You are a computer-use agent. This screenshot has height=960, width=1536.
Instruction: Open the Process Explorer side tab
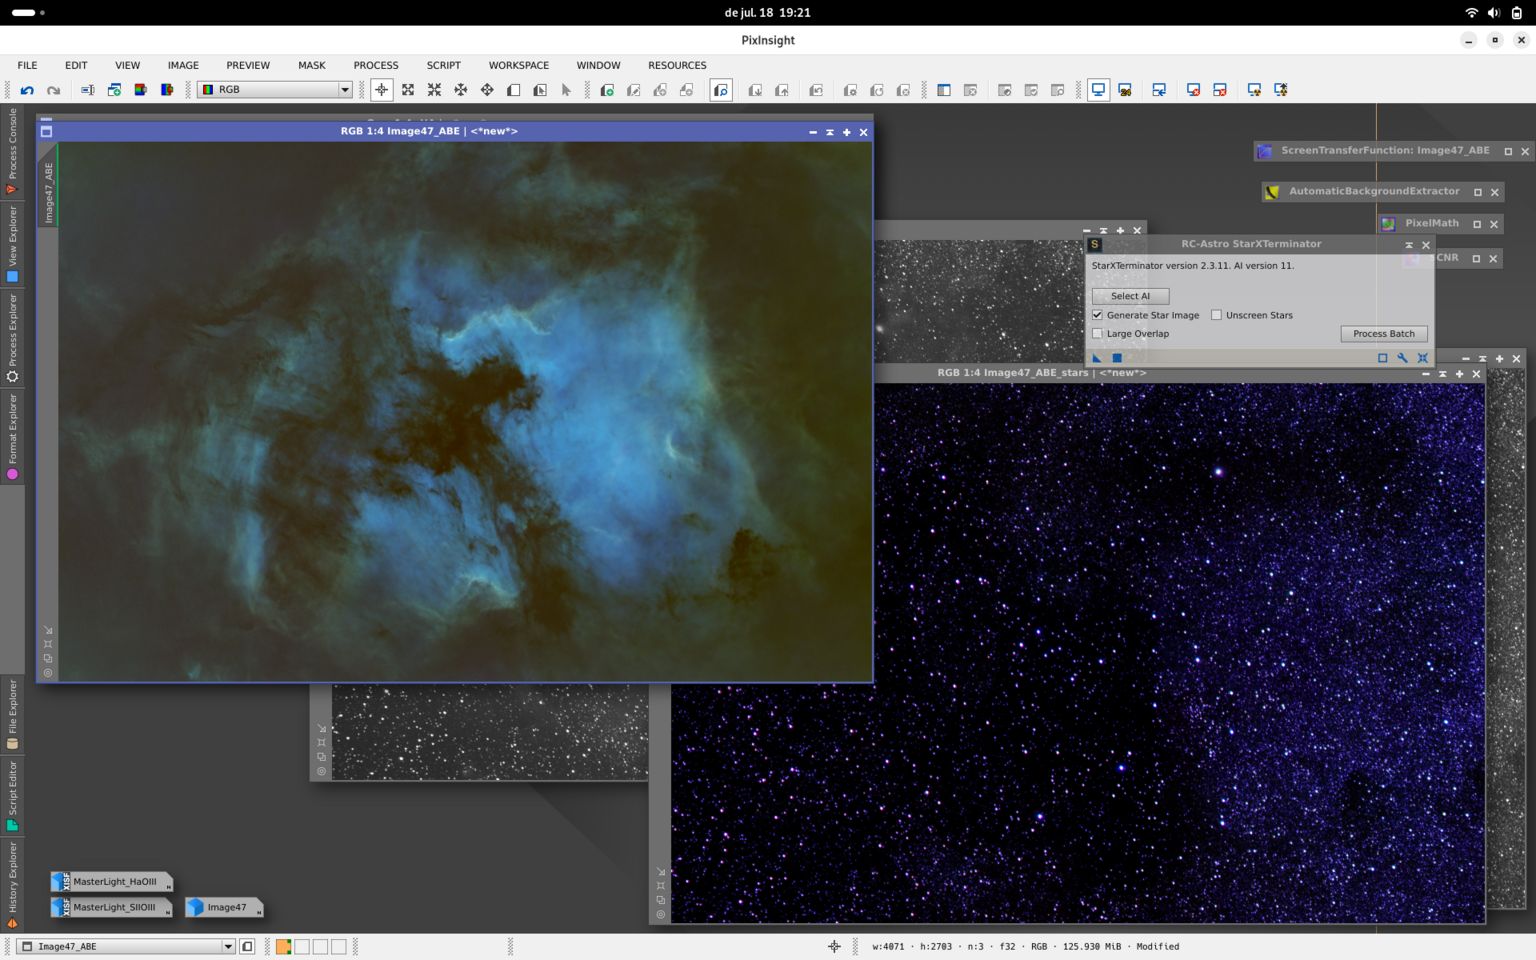(12, 339)
